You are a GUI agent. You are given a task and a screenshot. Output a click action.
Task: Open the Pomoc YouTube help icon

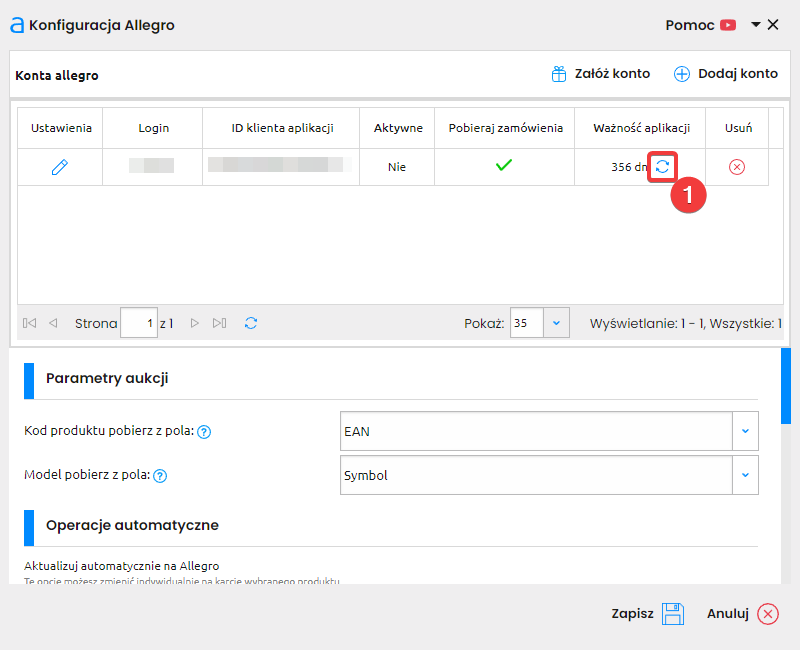728,25
